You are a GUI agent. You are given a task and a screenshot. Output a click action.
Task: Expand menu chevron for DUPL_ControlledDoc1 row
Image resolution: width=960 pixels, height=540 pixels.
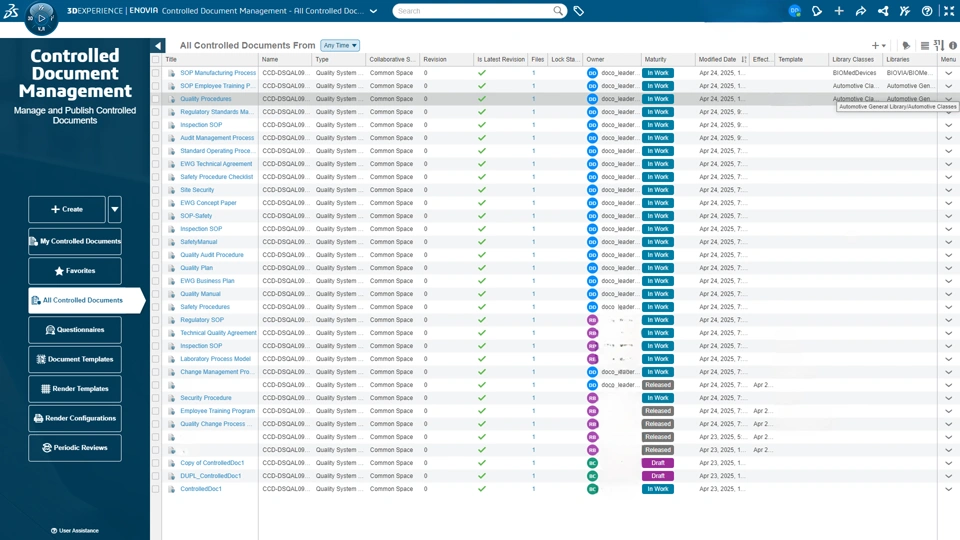(x=948, y=476)
